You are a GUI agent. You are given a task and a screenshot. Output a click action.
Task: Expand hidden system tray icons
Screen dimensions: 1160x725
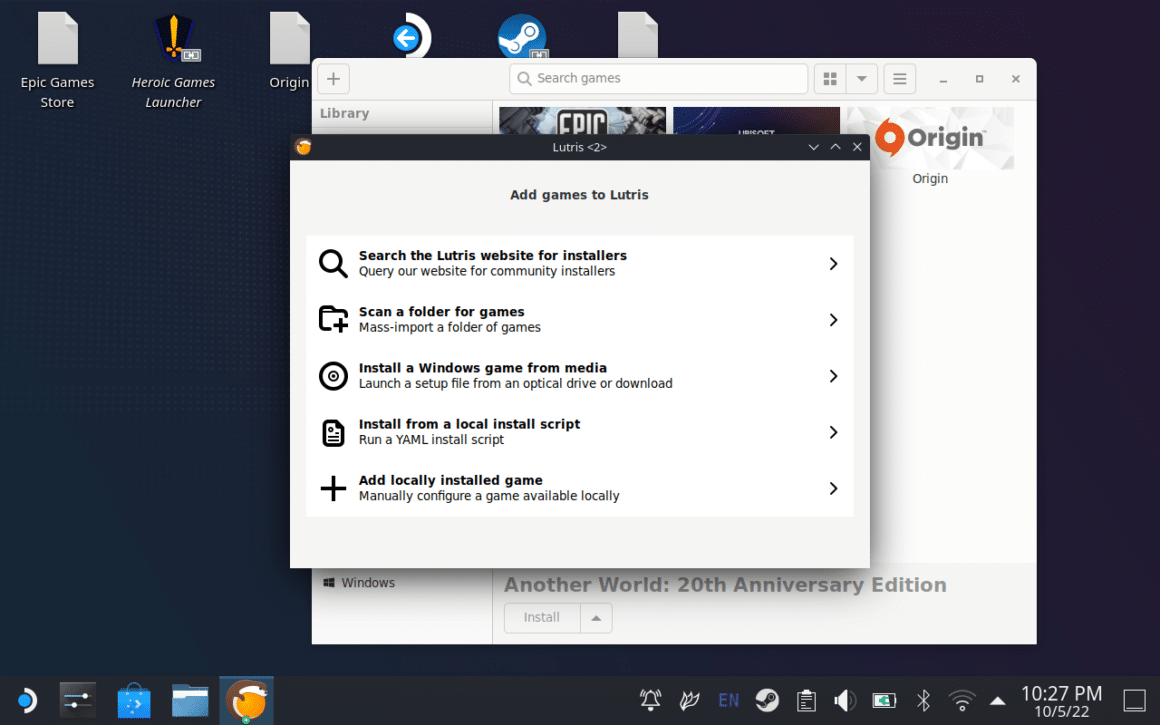click(997, 700)
